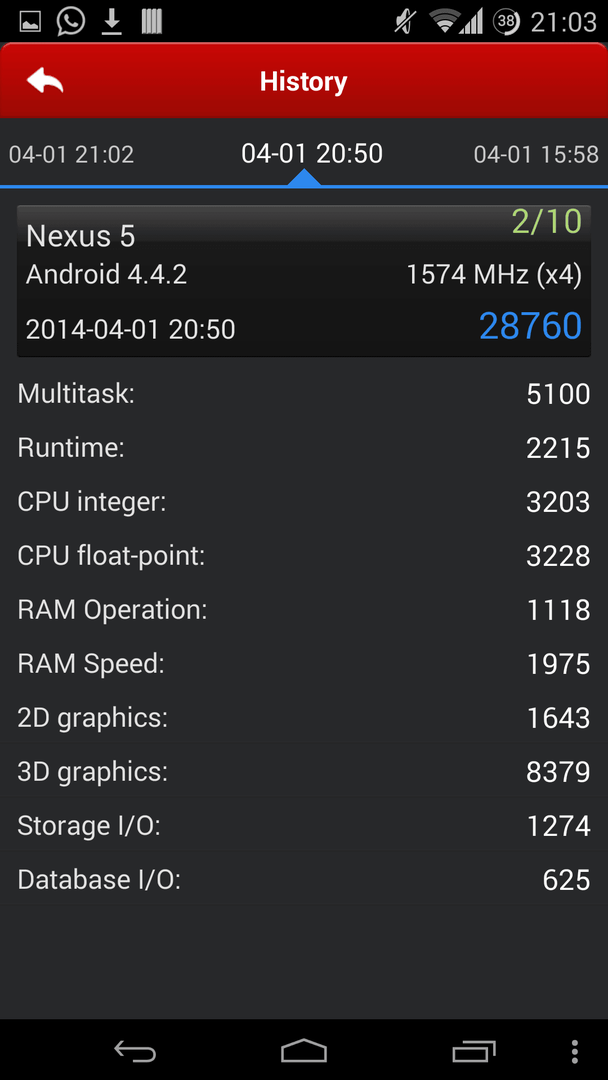Tap the download notification icon in the status bar
This screenshot has width=608, height=1080.
coord(112,22)
